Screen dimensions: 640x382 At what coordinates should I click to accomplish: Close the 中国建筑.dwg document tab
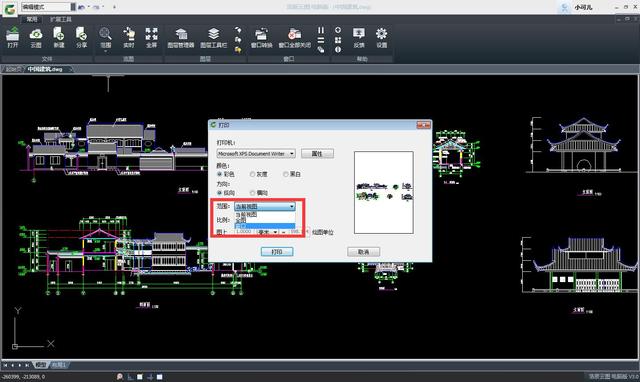(70, 69)
